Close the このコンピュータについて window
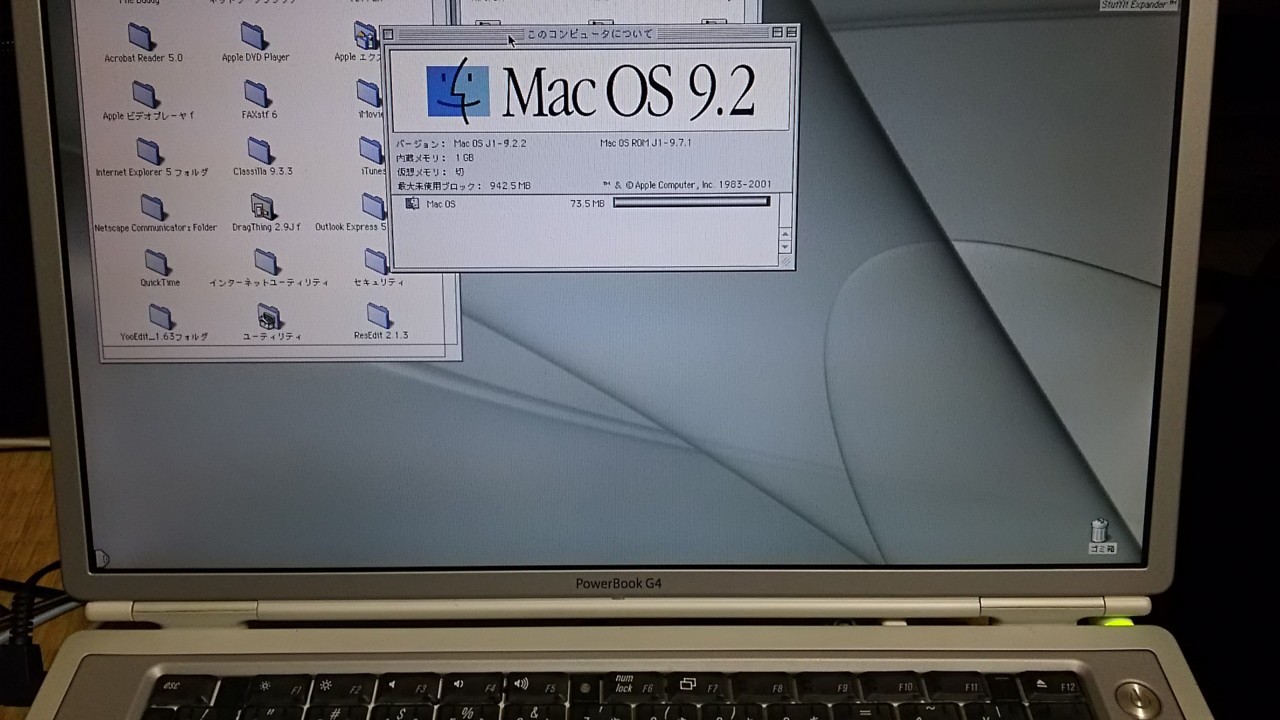This screenshot has width=1280, height=720. (388, 35)
